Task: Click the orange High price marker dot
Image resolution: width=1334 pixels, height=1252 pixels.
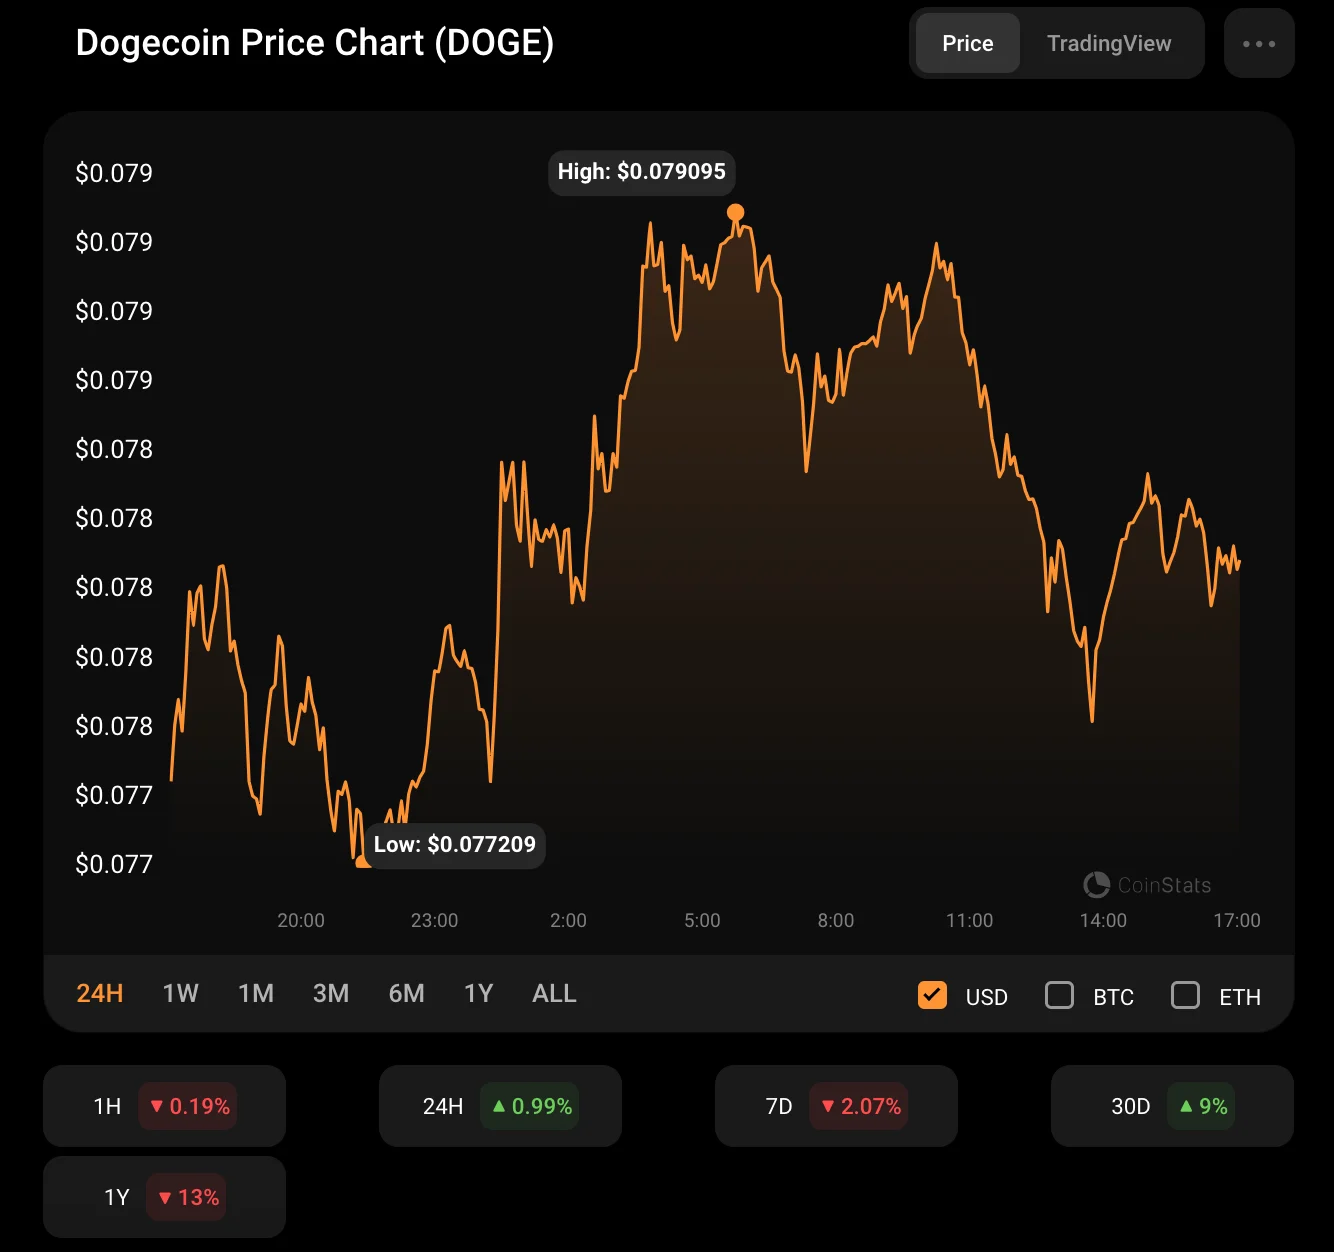Action: click(x=735, y=212)
